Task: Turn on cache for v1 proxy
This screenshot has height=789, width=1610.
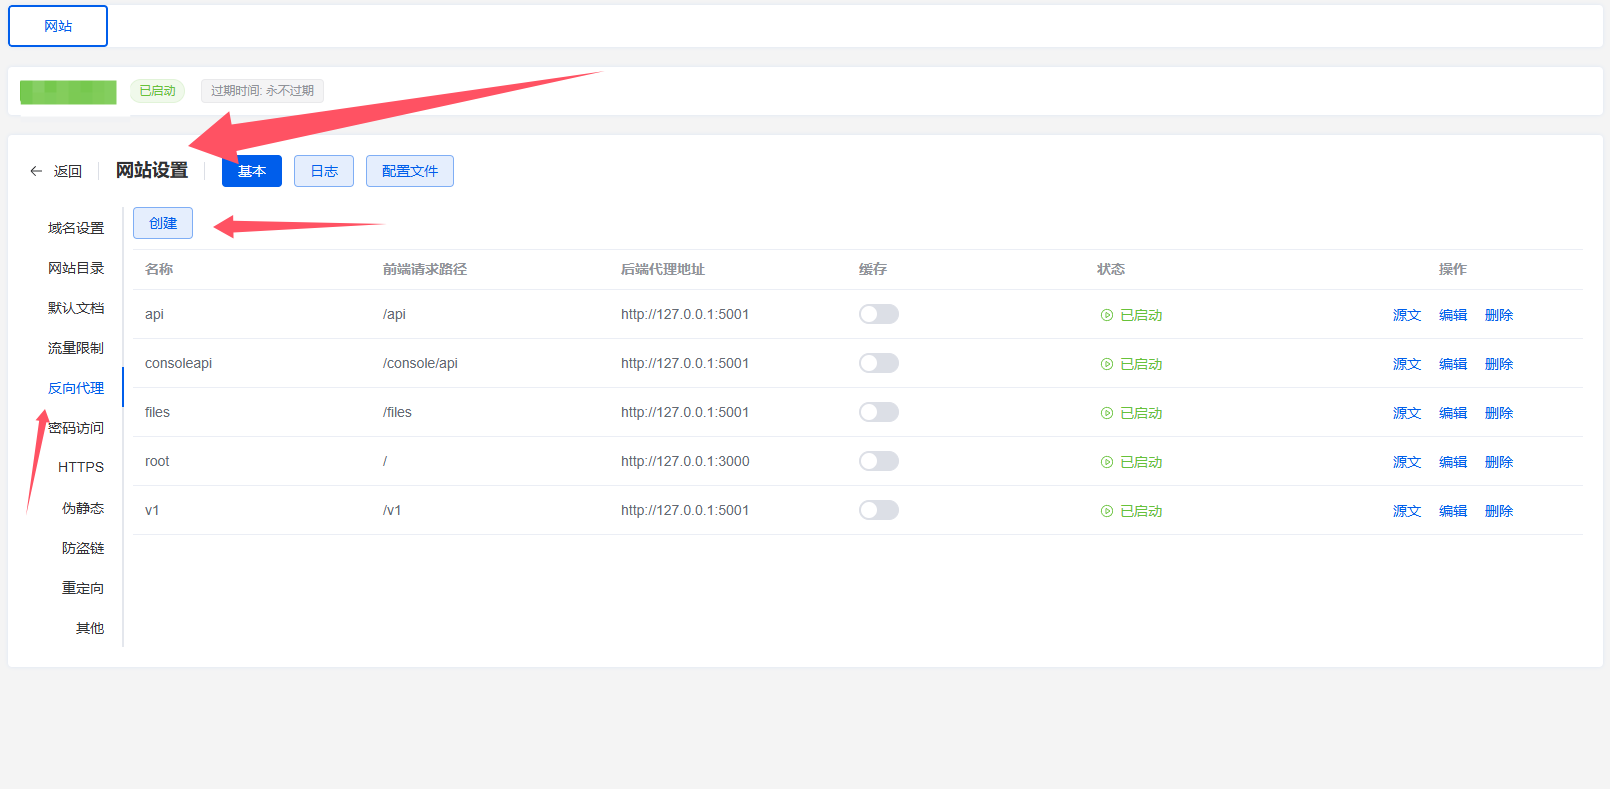Action: click(x=878, y=510)
